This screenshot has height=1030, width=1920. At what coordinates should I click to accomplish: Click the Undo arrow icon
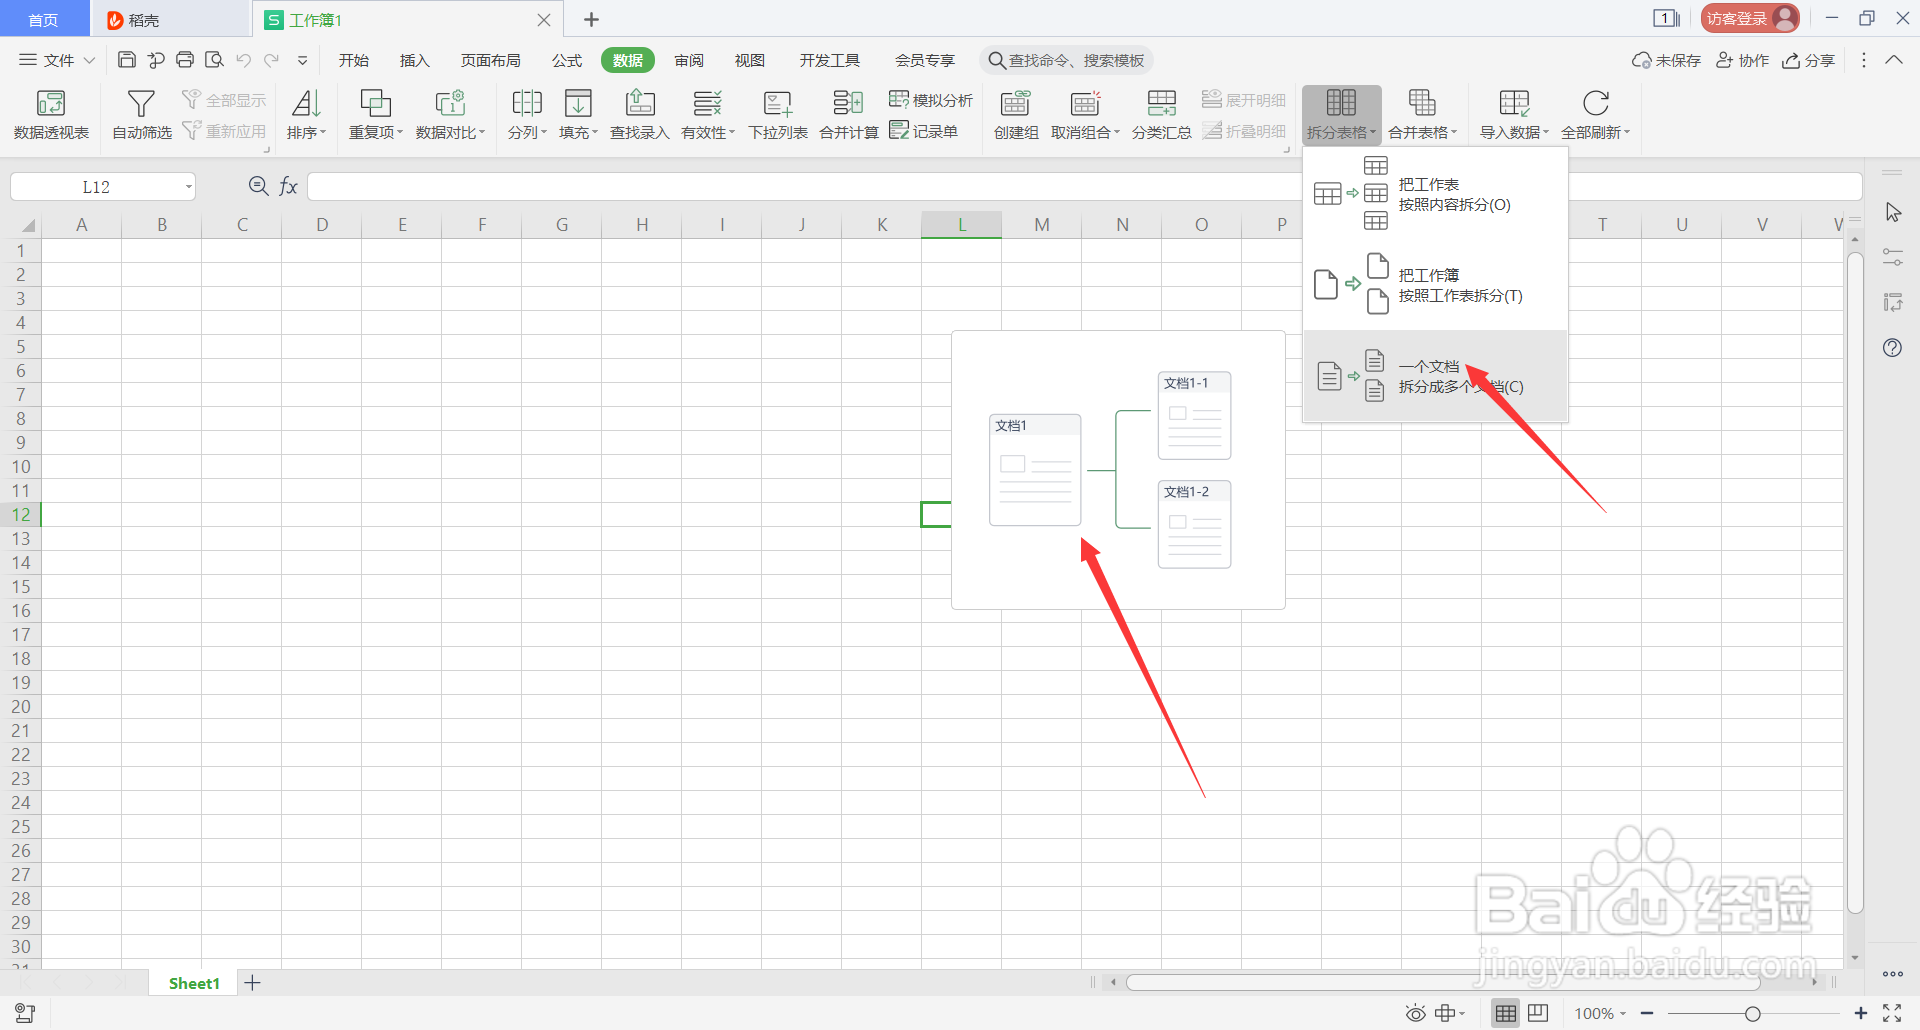tap(243, 60)
